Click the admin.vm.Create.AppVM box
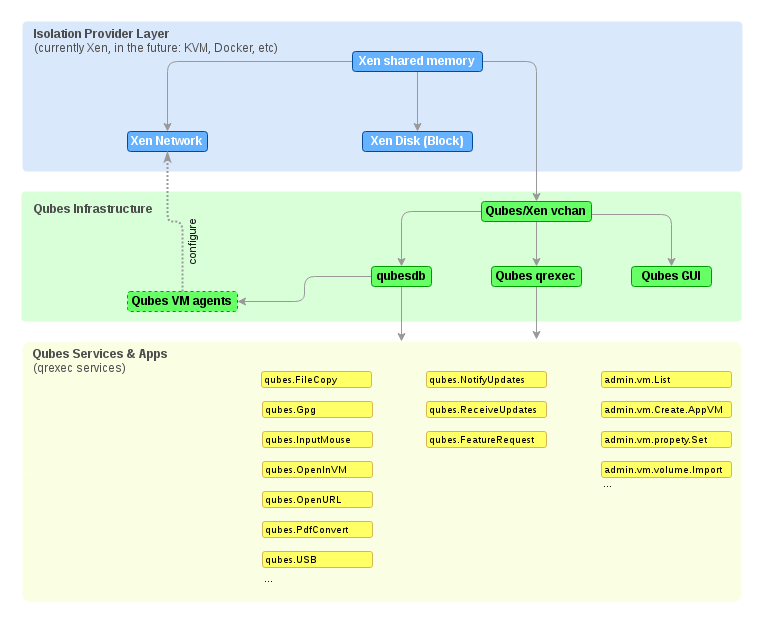Image resolution: width=764 pixels, height=624 pixels. tap(666, 410)
